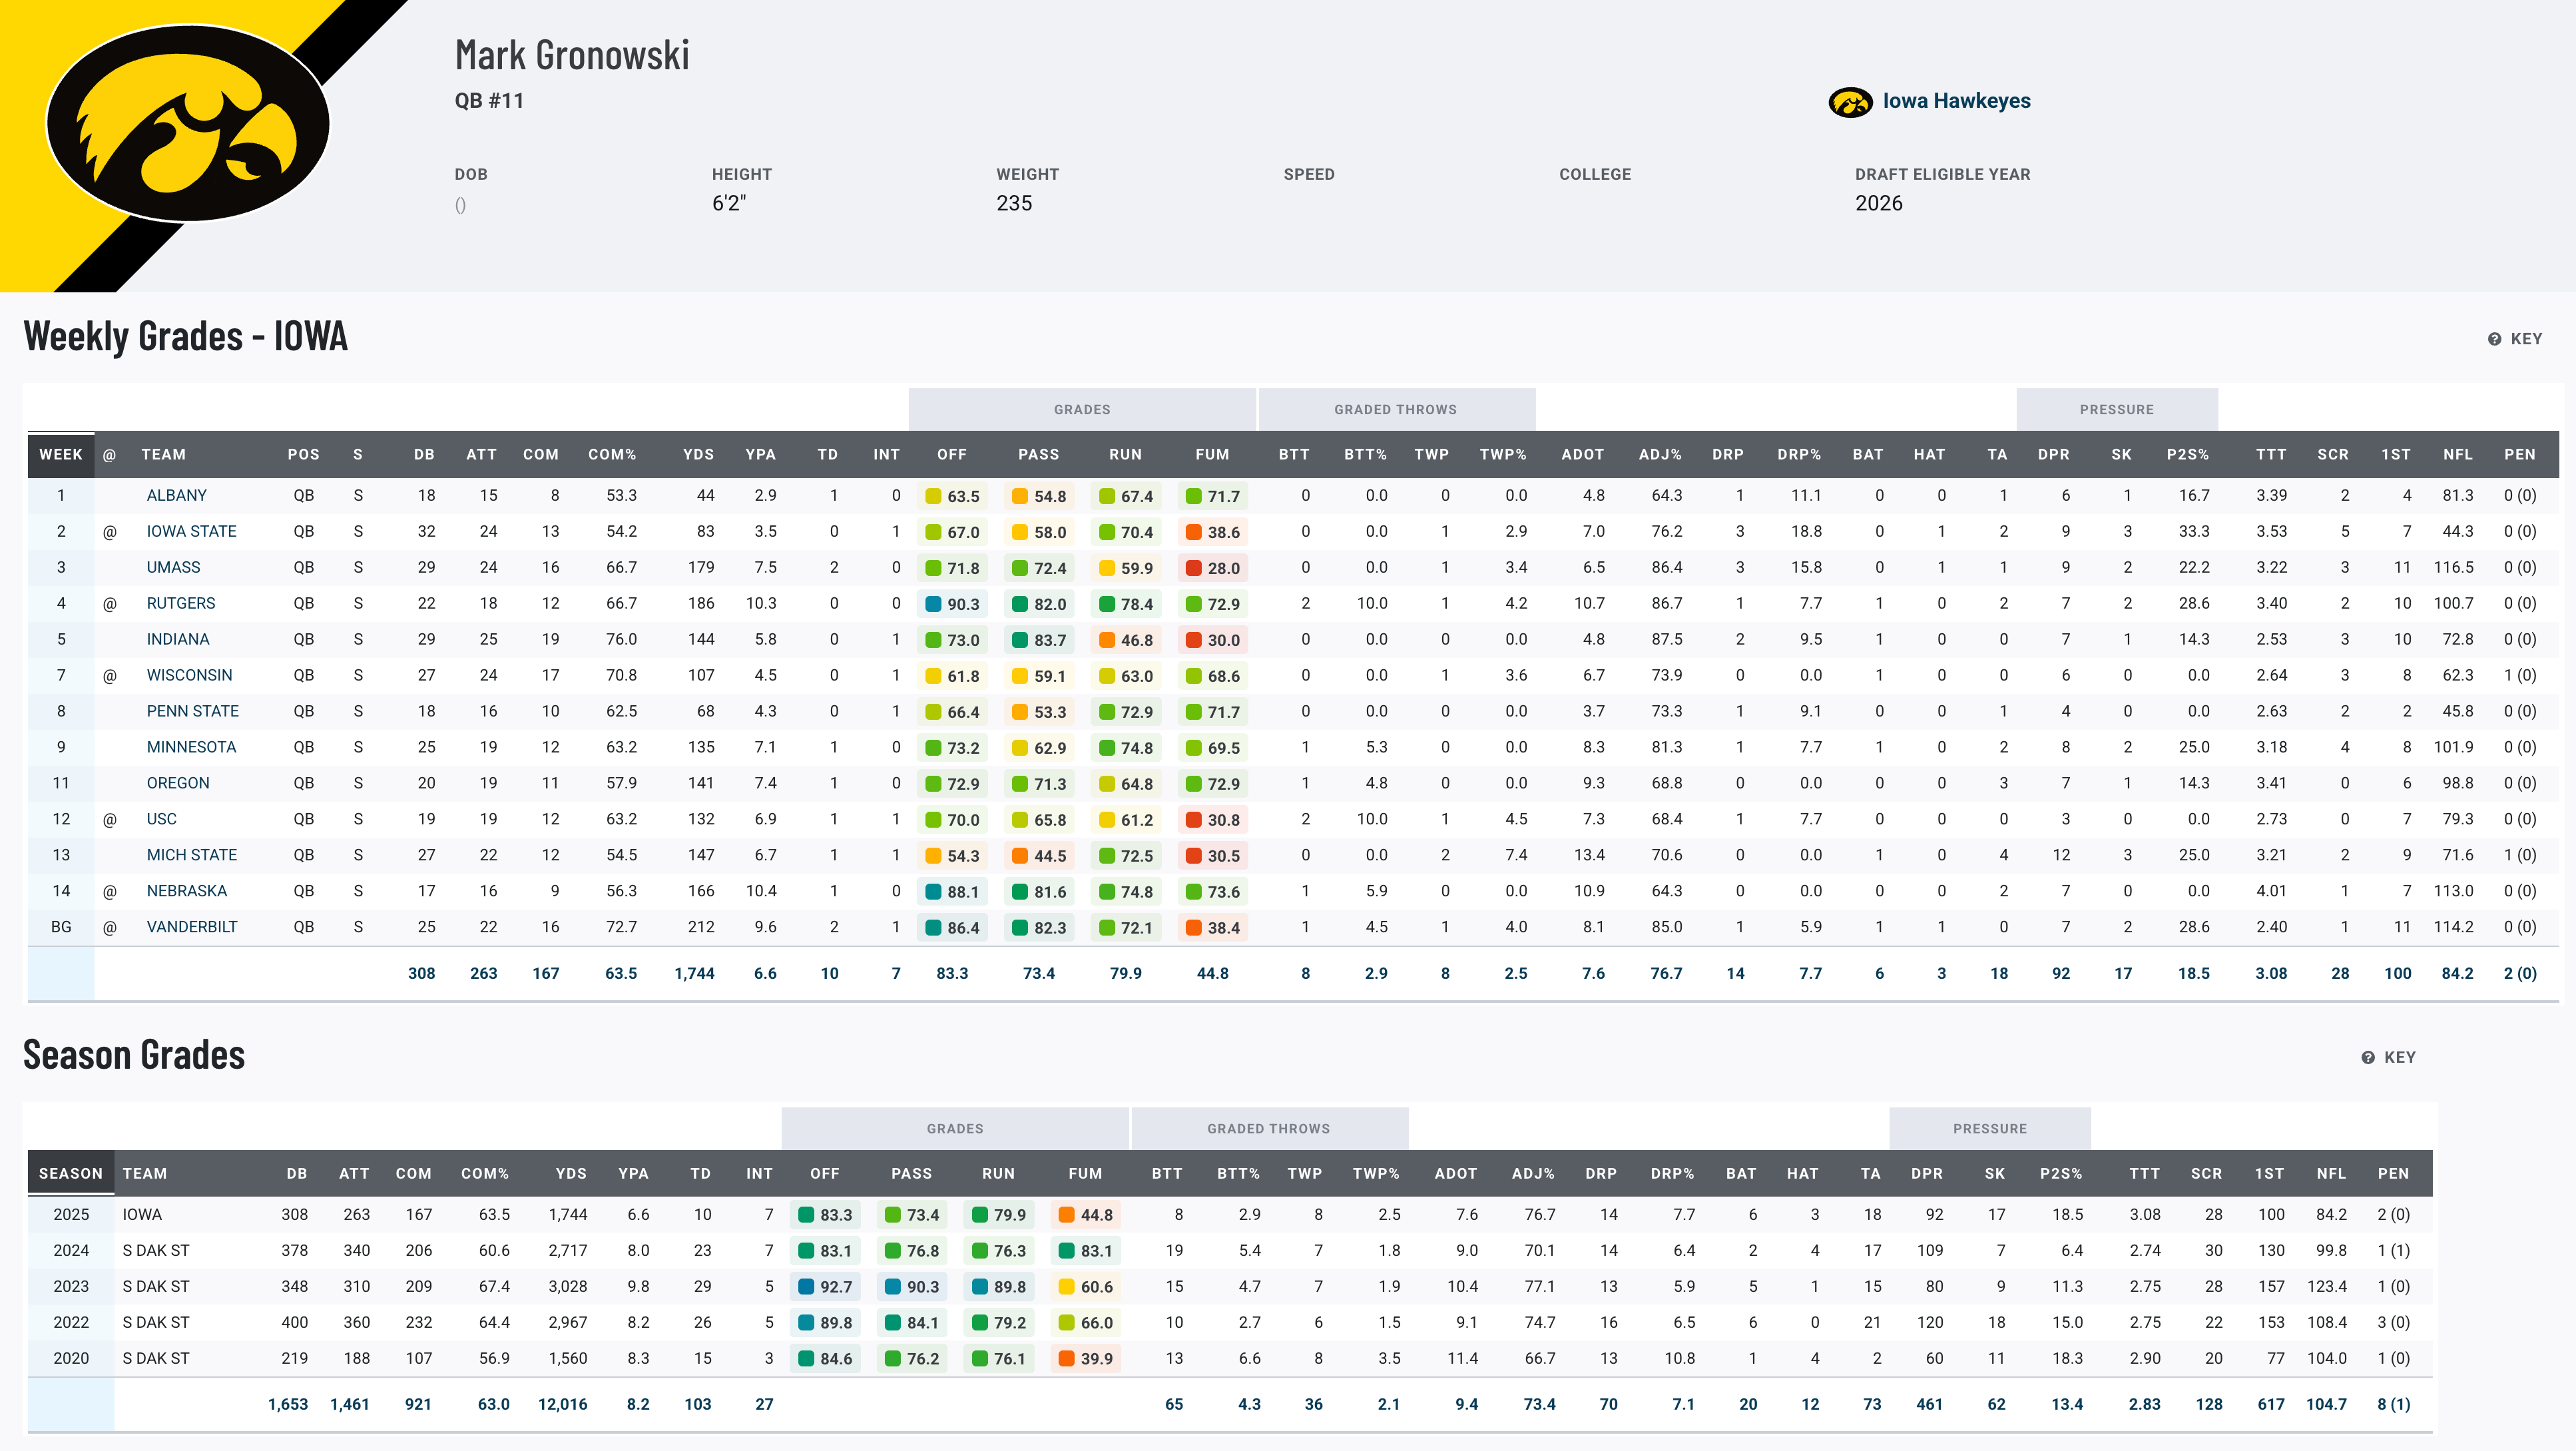Viewport: 2576px width, 1451px height.
Task: Click the ALBANY opponent link
Action: pyautogui.click(x=176, y=495)
